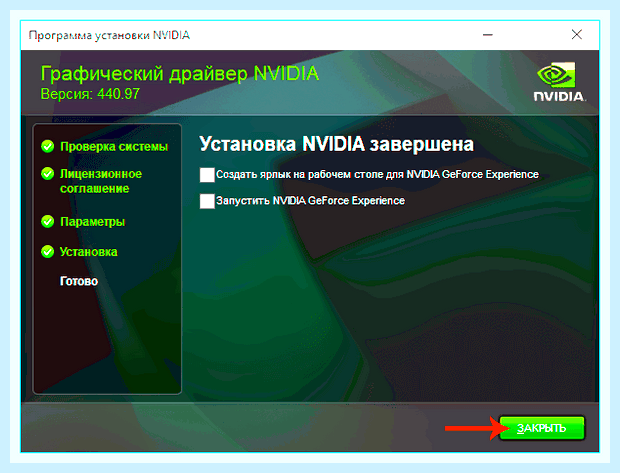
Task: Click the Программа установки NVIDIA title
Action: click(109, 35)
